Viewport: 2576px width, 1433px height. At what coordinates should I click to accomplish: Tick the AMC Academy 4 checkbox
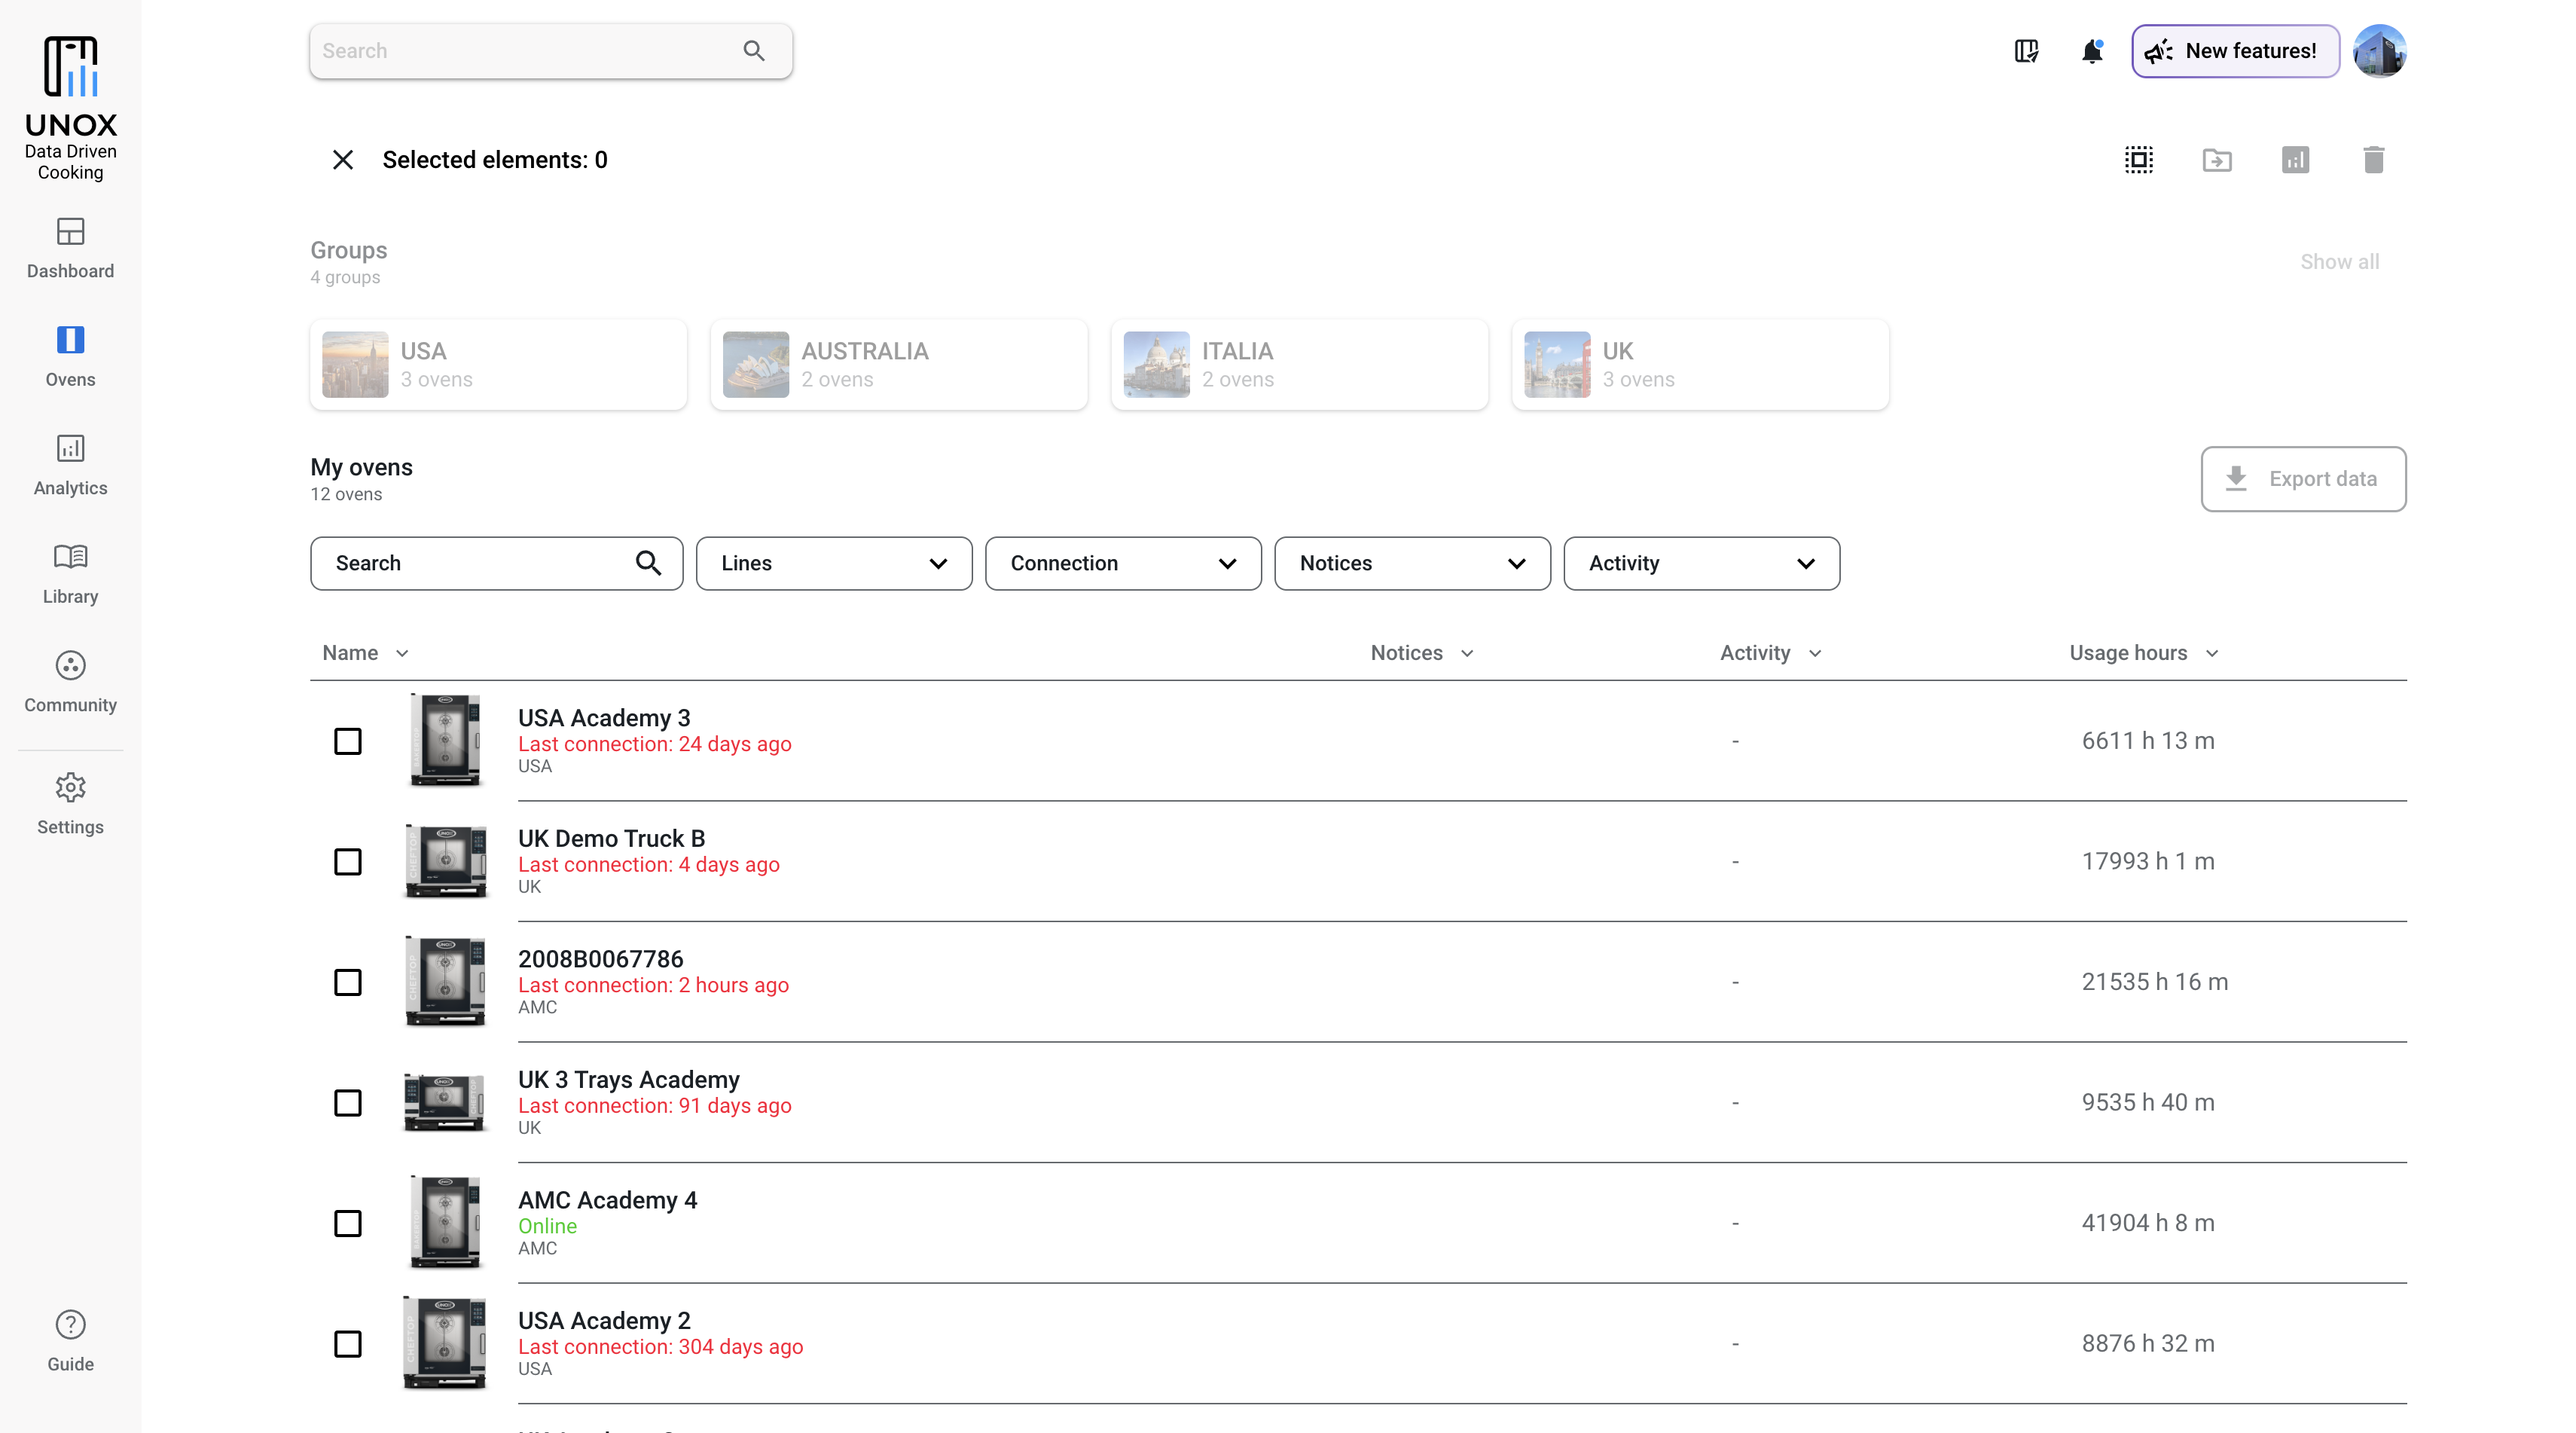tap(347, 1223)
